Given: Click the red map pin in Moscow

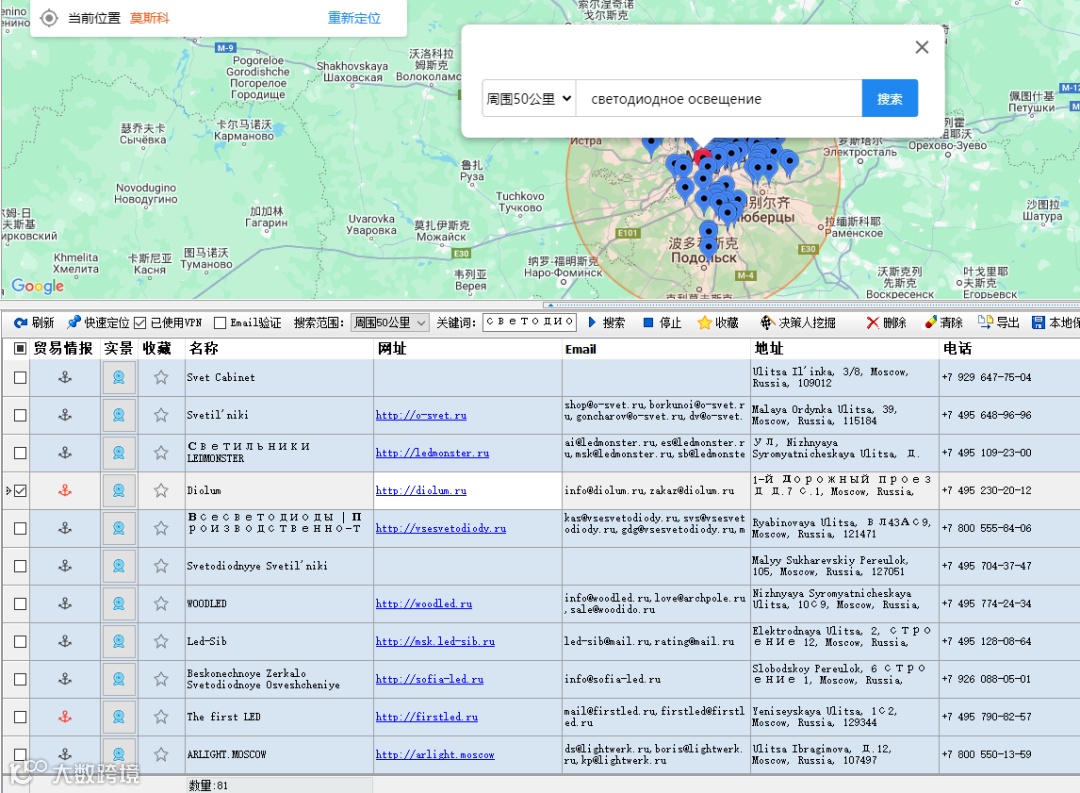Looking at the screenshot, I should (x=702, y=157).
